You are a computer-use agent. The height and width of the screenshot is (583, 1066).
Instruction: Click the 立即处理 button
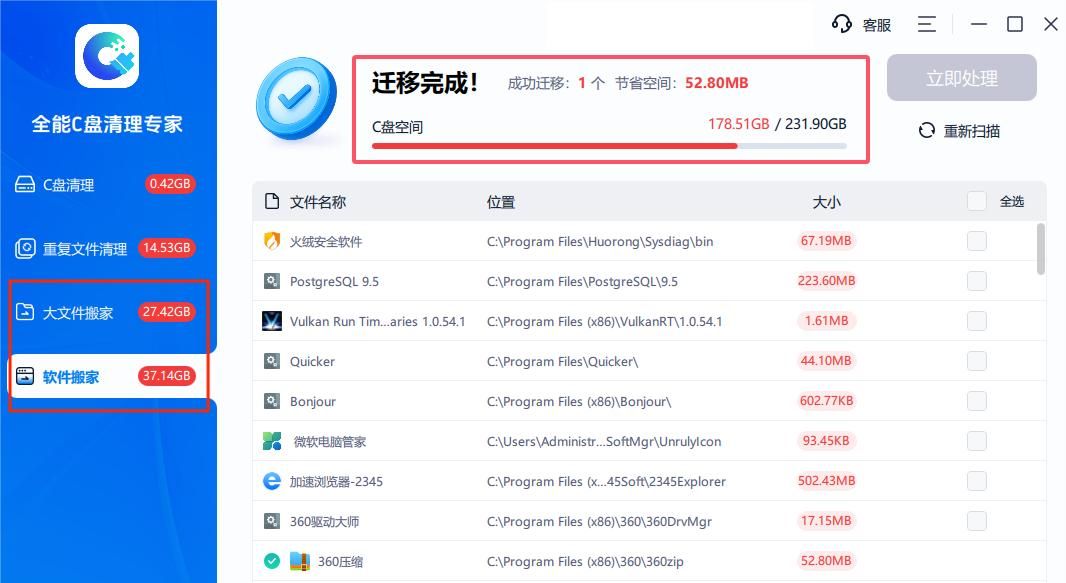pyautogui.click(x=961, y=77)
